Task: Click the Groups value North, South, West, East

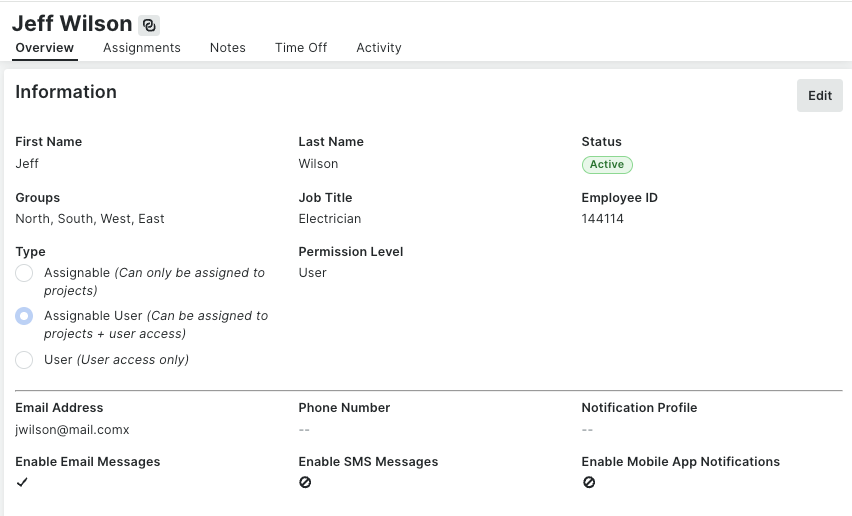Action: pyautogui.click(x=90, y=219)
